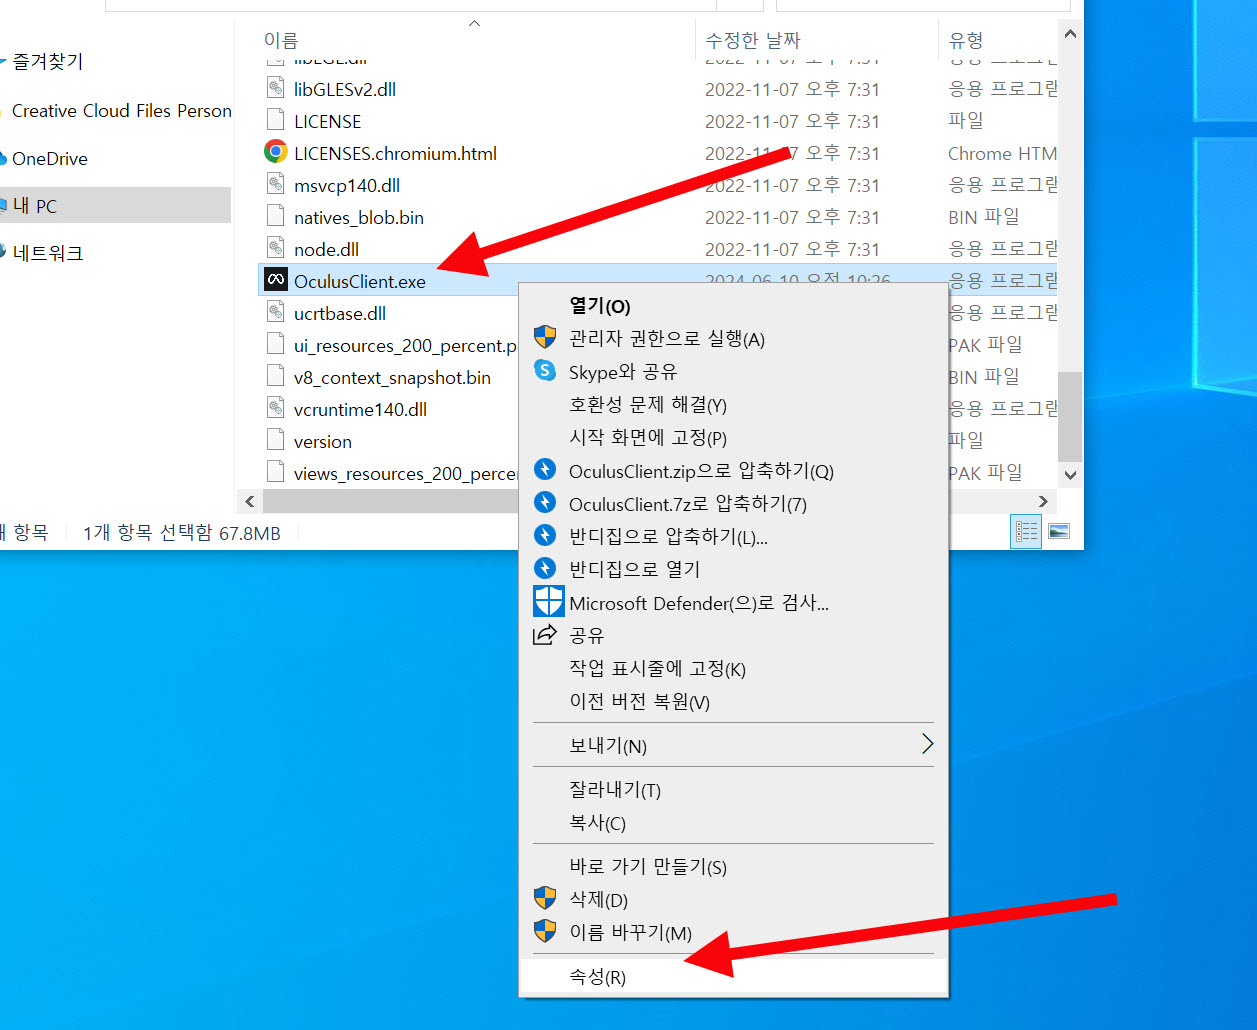This screenshot has width=1257, height=1030.
Task: Switch to large thumbnails view icon
Action: point(1059,531)
